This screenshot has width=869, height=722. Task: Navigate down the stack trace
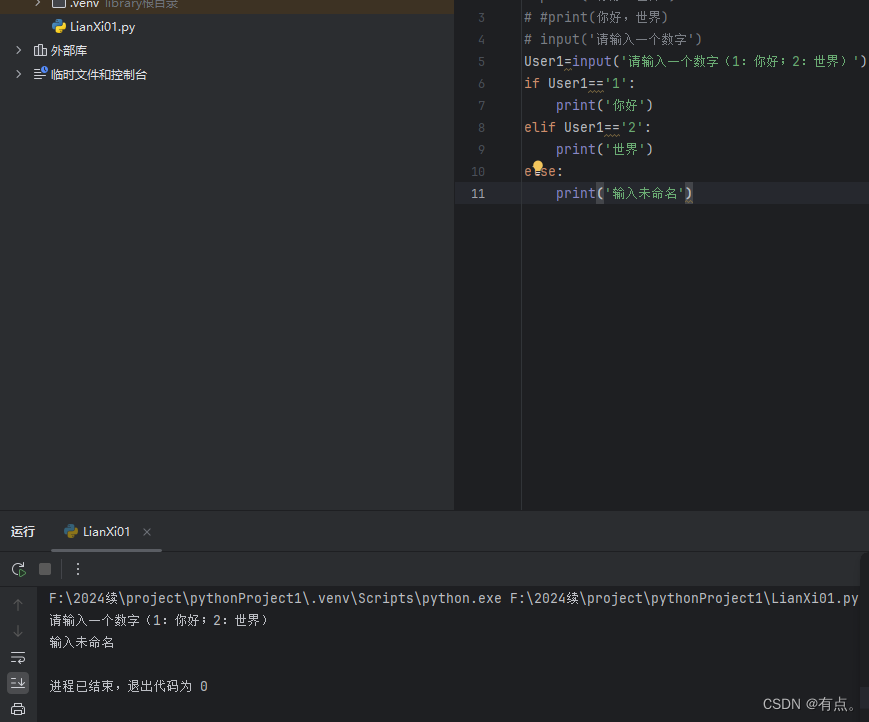17,631
